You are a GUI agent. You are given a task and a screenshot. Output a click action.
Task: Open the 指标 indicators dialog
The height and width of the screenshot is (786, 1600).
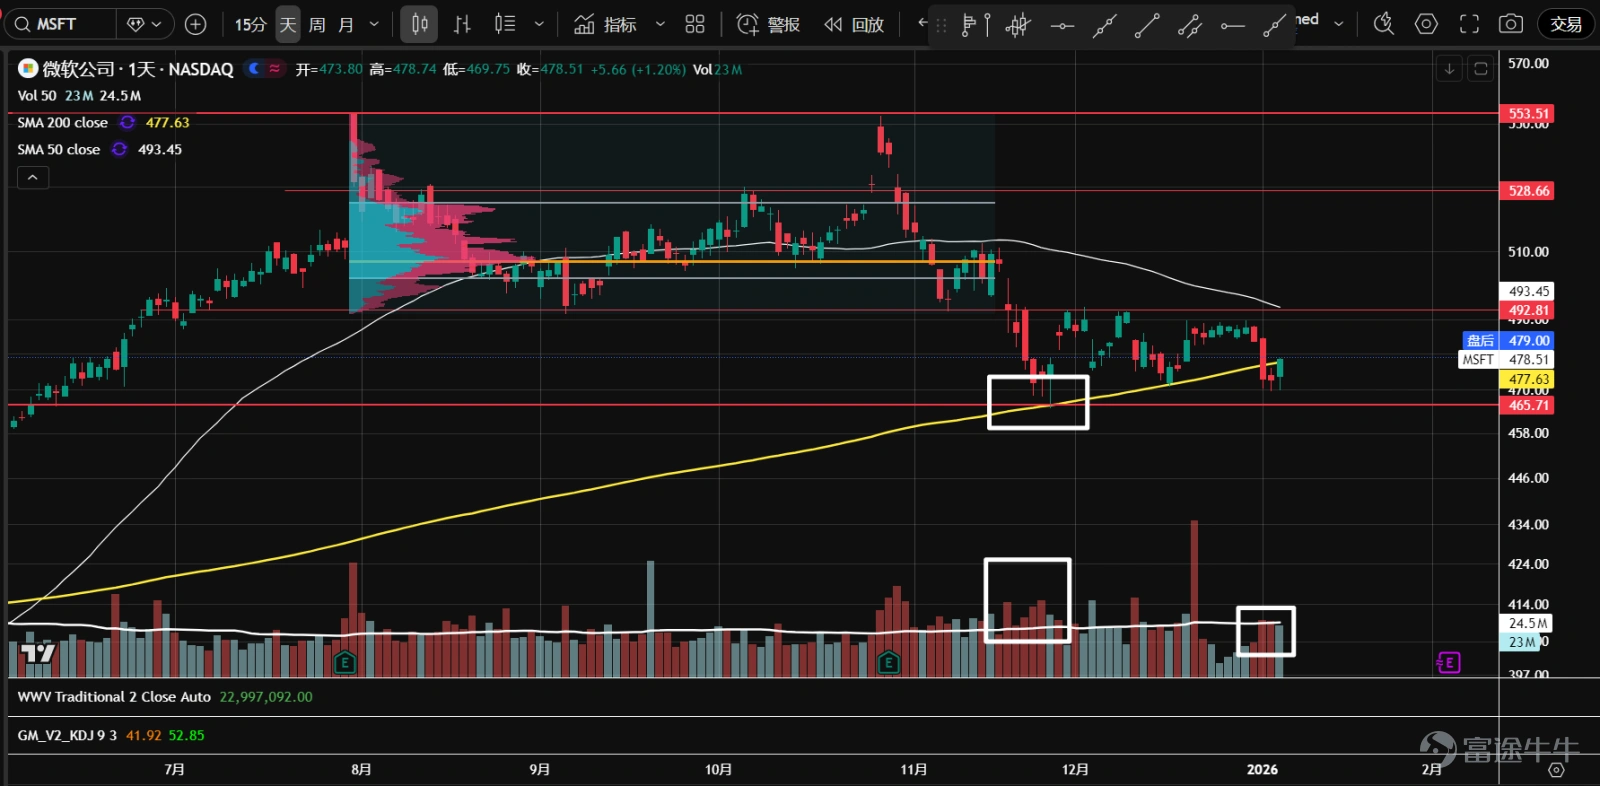click(x=605, y=24)
